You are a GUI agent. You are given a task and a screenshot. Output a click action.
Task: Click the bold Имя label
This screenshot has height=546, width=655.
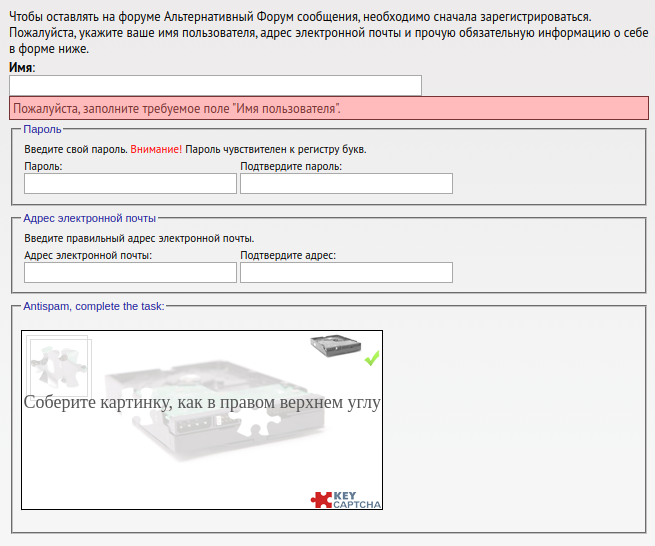point(21,67)
